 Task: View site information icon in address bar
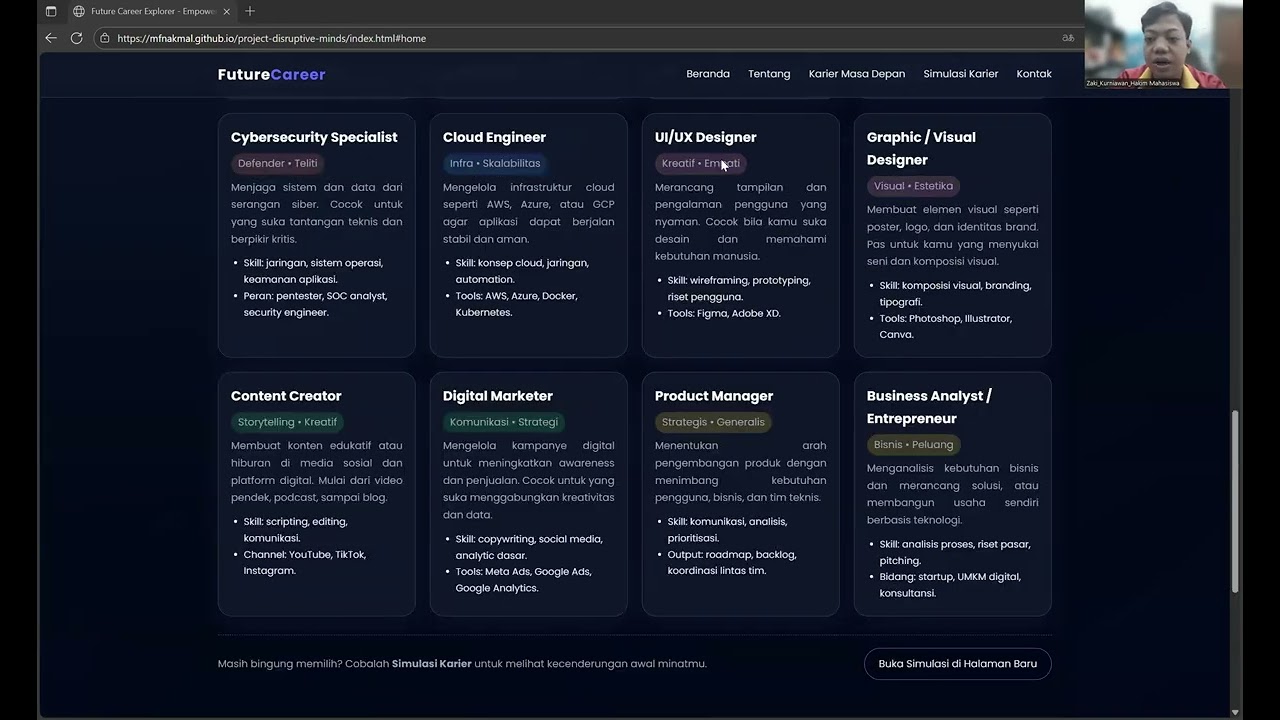104,38
